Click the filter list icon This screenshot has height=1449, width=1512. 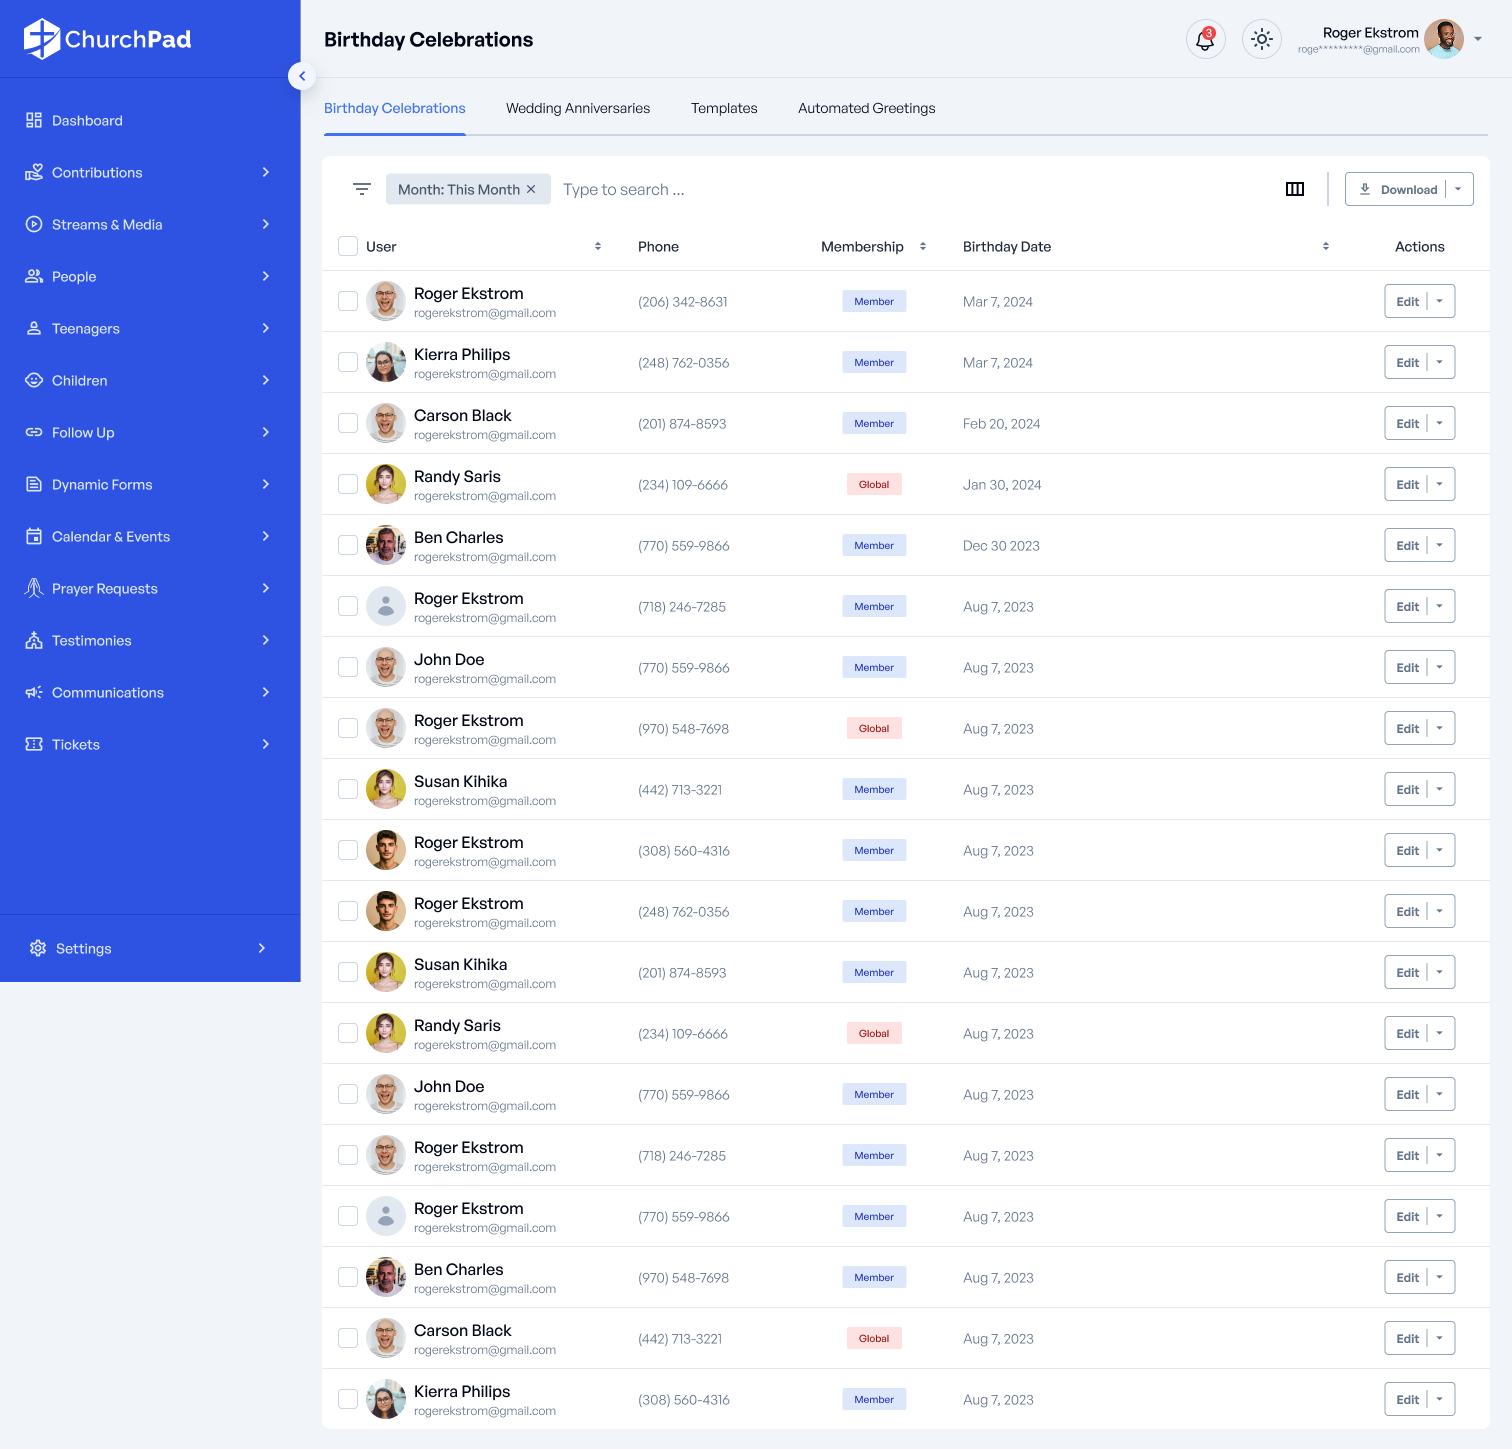pyautogui.click(x=362, y=189)
